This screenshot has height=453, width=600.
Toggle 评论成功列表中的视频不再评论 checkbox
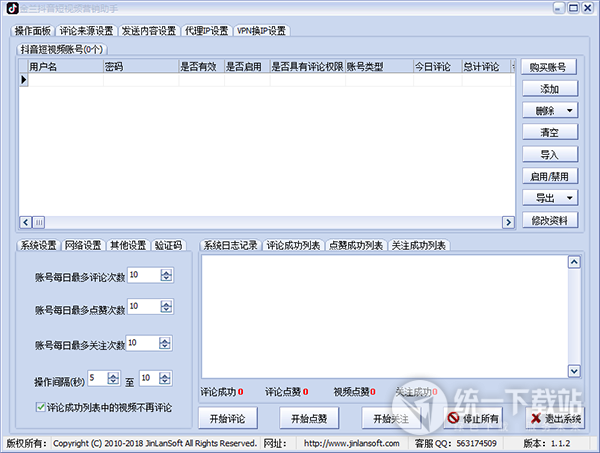pos(40,407)
